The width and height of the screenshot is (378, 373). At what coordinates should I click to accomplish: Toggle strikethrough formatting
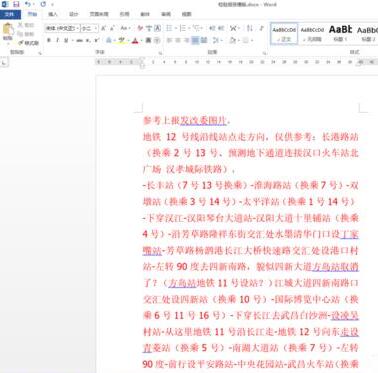pyautogui.click(x=79, y=41)
